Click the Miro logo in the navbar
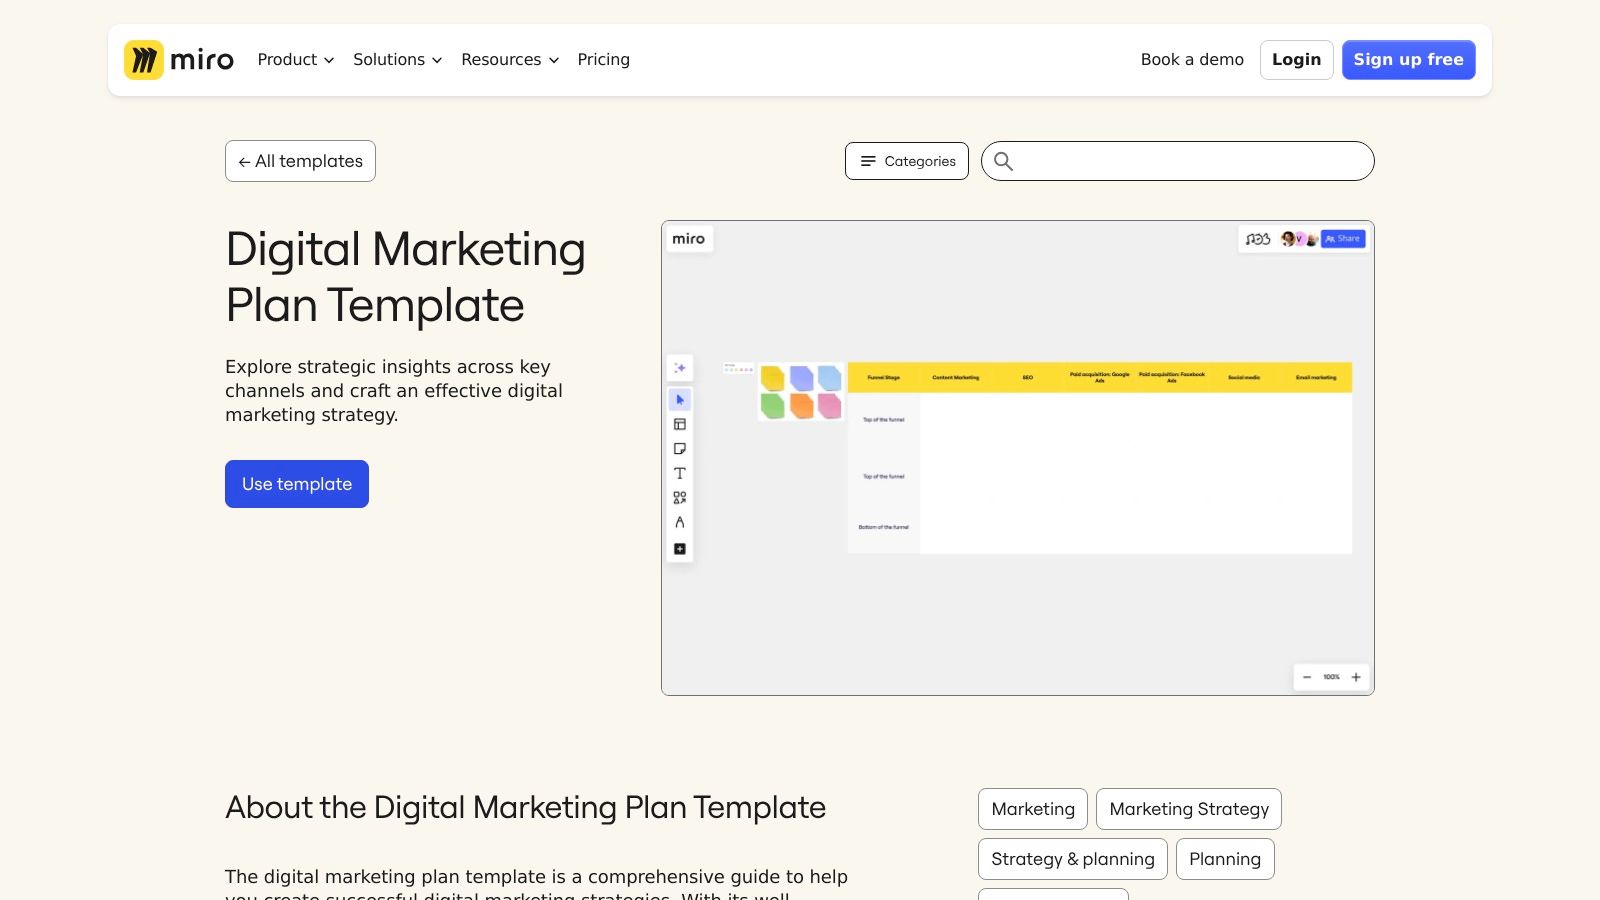This screenshot has height=900, width=1600. click(179, 60)
